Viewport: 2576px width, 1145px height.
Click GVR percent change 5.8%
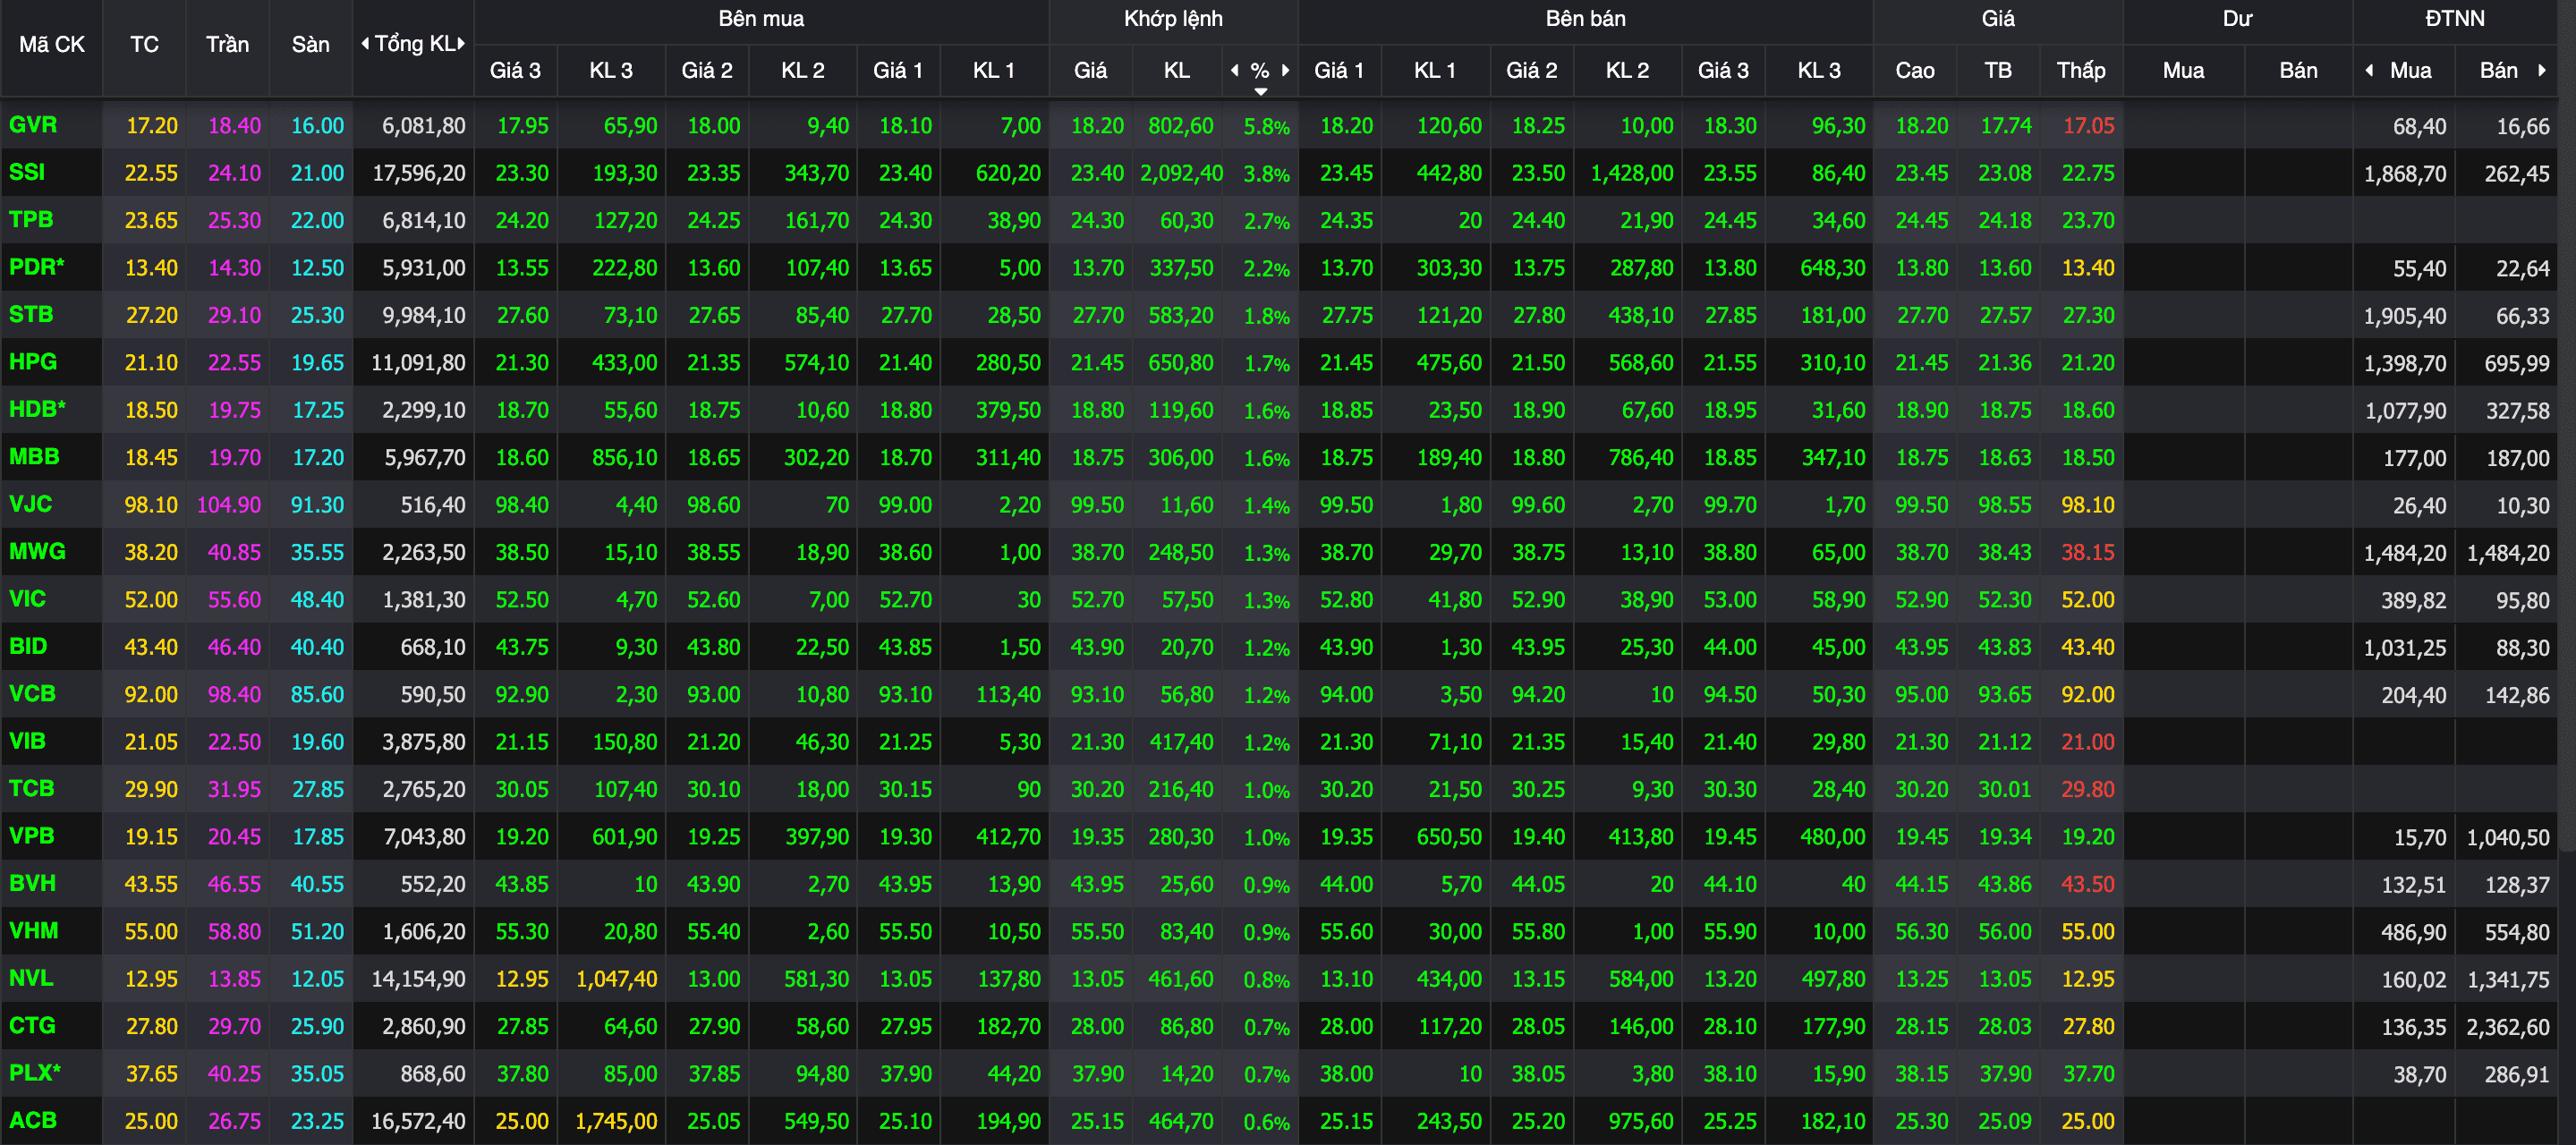[1266, 127]
